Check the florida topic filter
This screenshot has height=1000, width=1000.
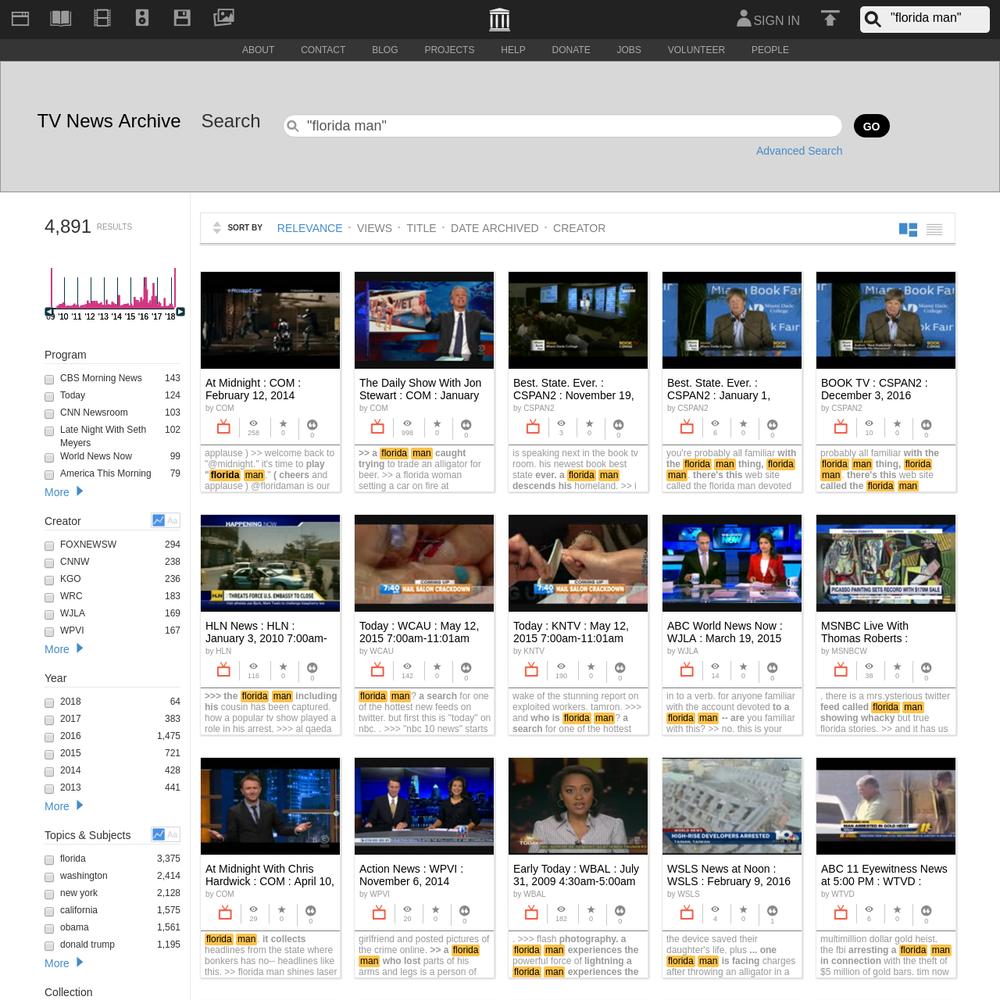[49, 860]
